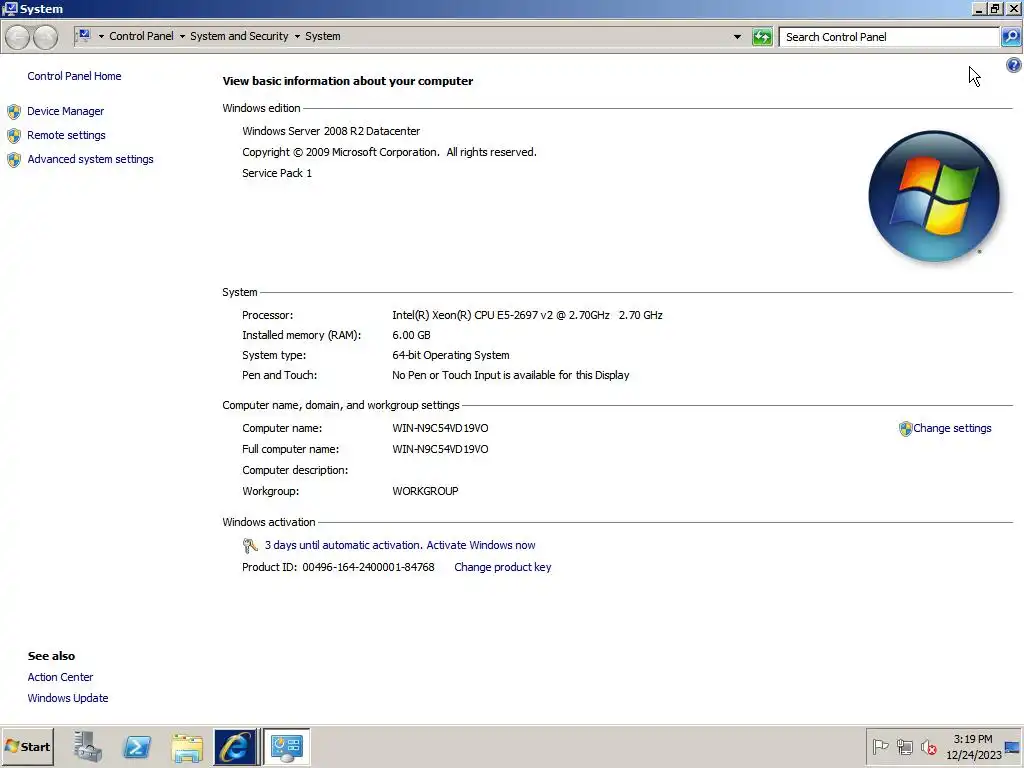Click the System window title icon
This screenshot has width=1024, height=768.
pos(10,8)
